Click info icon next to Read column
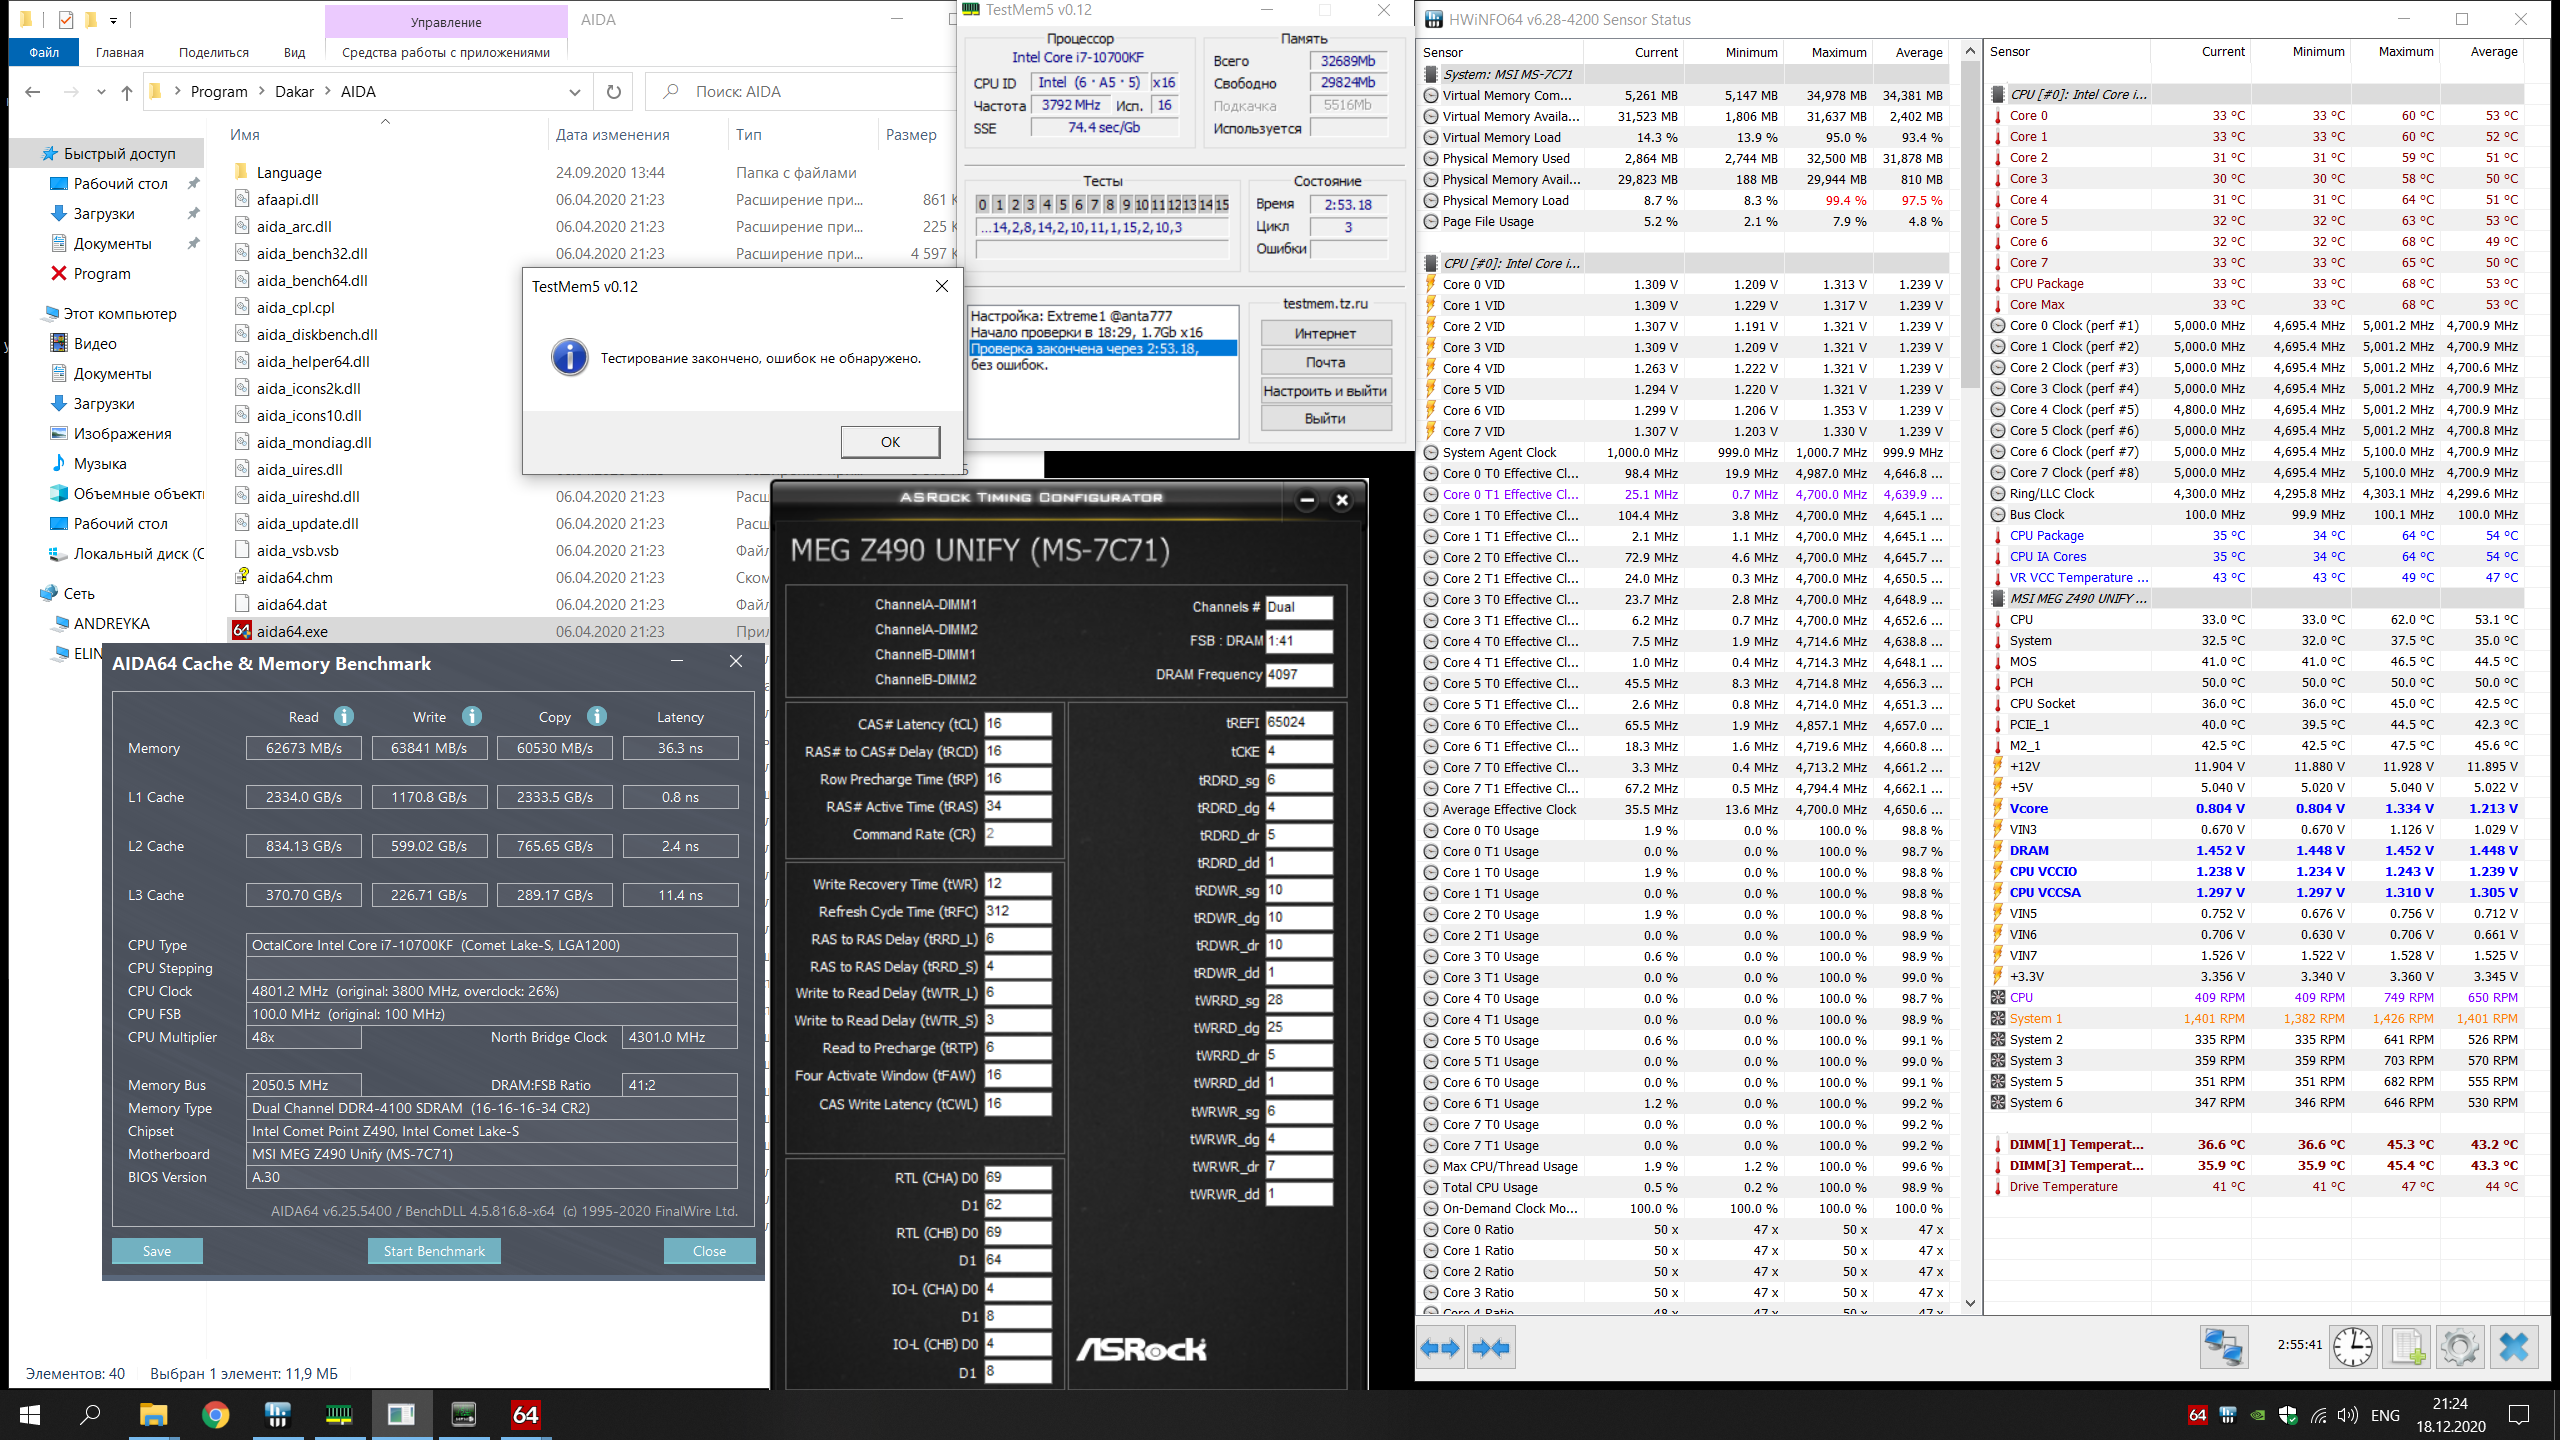Screen dimensions: 2560x1440 click(x=344, y=716)
